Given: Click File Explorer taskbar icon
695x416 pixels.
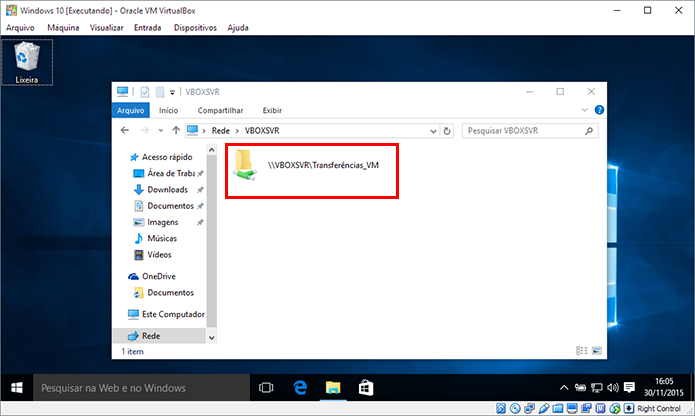Looking at the screenshot, I should [x=333, y=388].
